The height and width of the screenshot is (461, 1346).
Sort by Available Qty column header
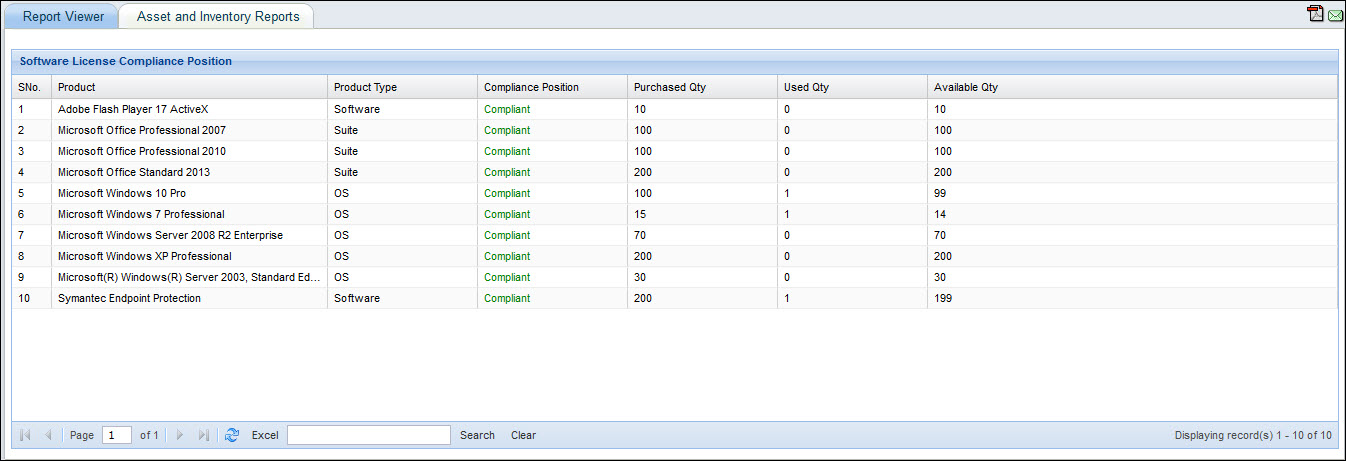(965, 87)
